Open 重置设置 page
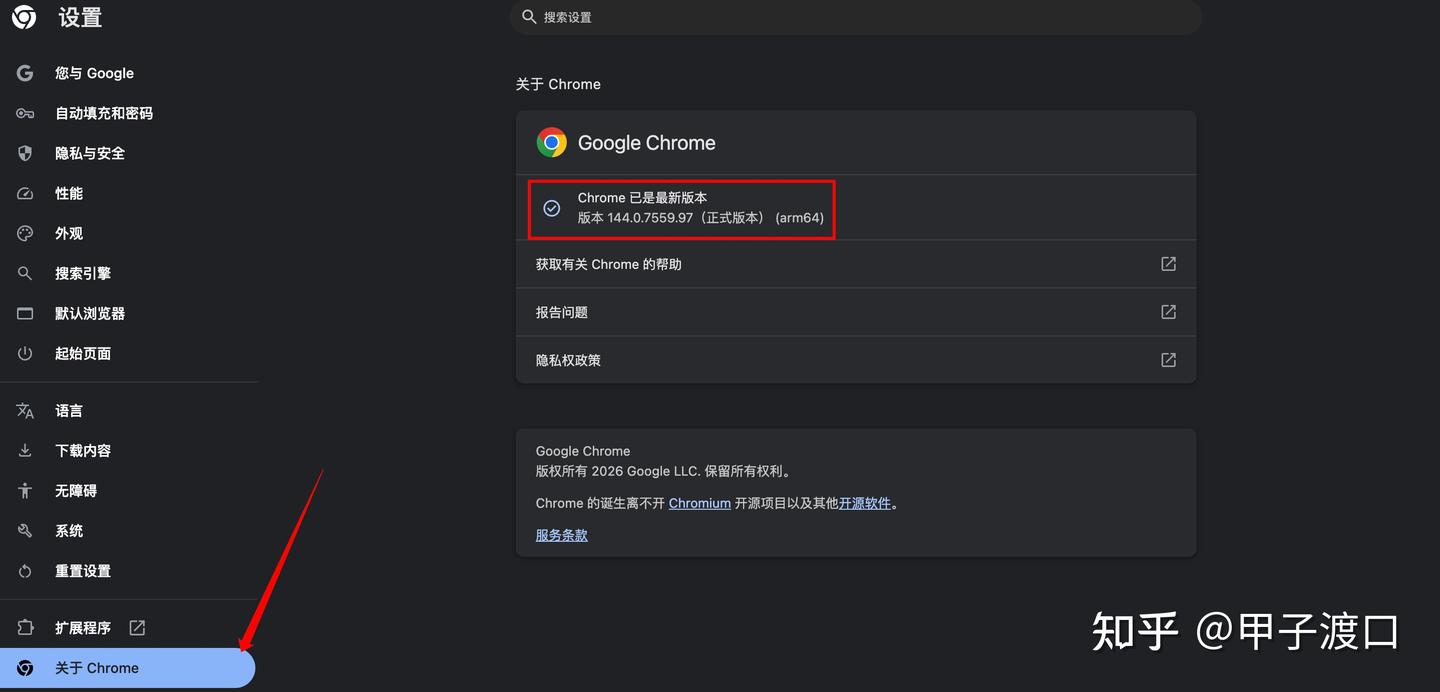 128,571
